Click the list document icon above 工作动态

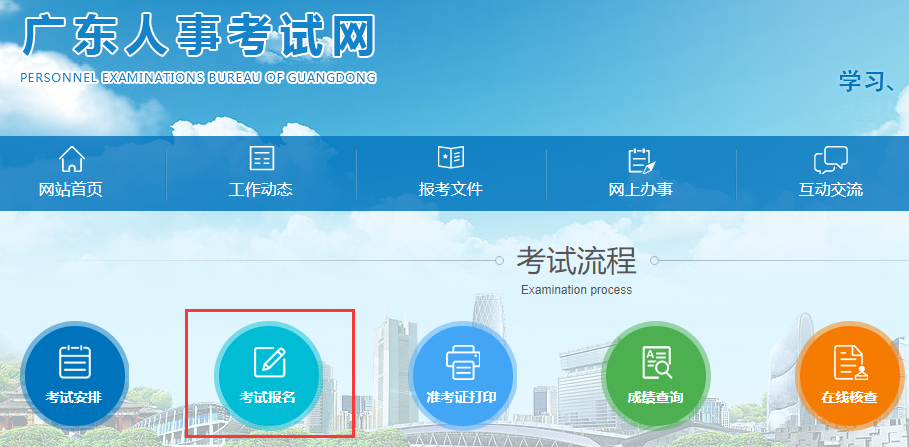(261, 160)
